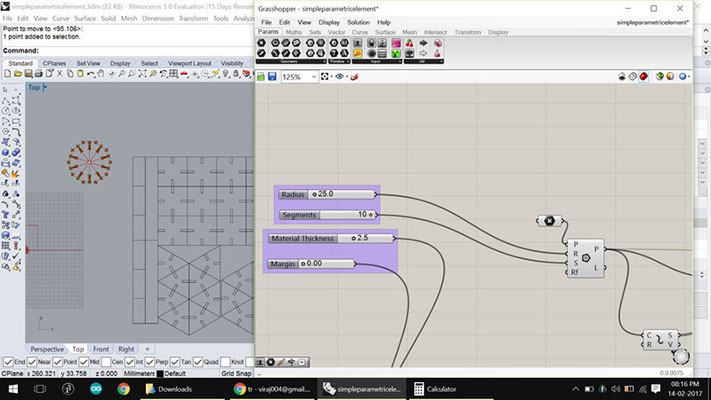Add a new viewport tab with plus button
The image size is (711, 400).
(147, 349)
